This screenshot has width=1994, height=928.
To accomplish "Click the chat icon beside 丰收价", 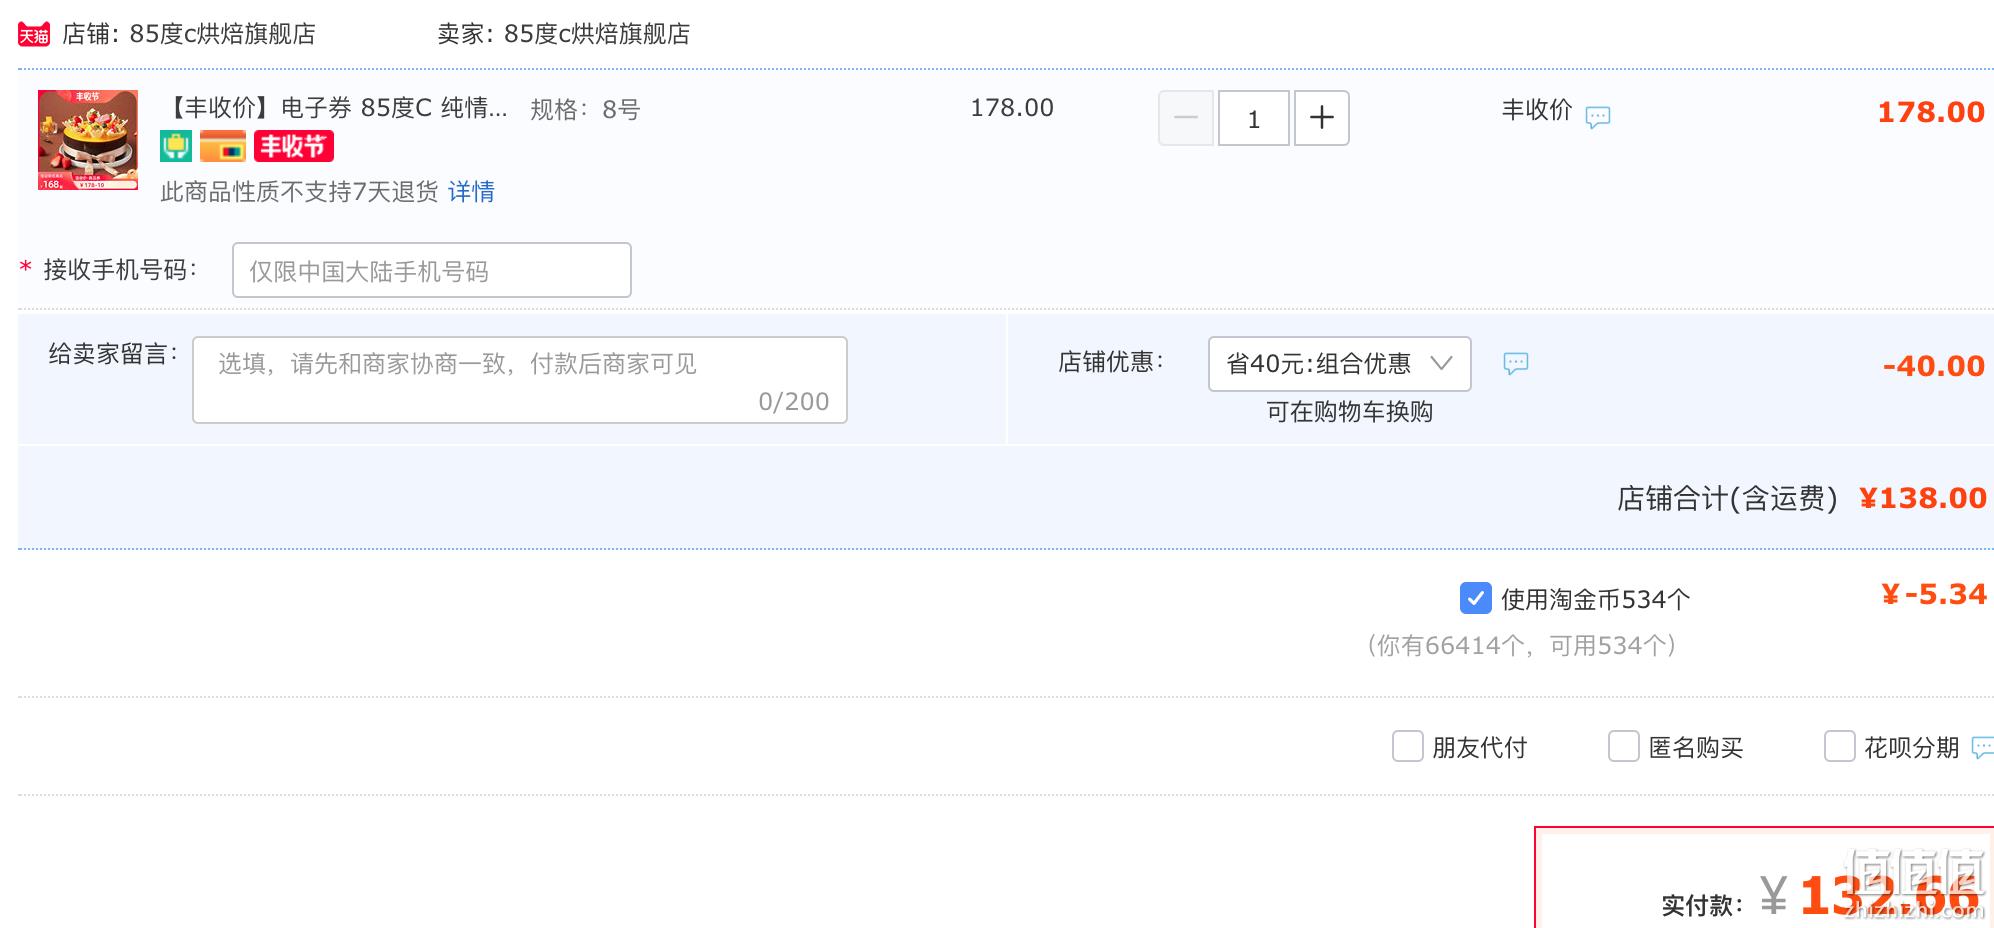I will click(x=1598, y=117).
